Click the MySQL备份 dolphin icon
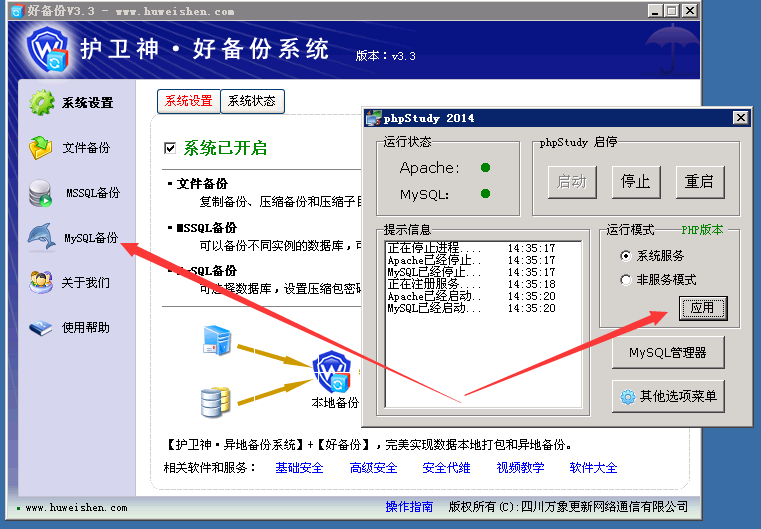The width and height of the screenshot is (761, 529). click(x=41, y=236)
